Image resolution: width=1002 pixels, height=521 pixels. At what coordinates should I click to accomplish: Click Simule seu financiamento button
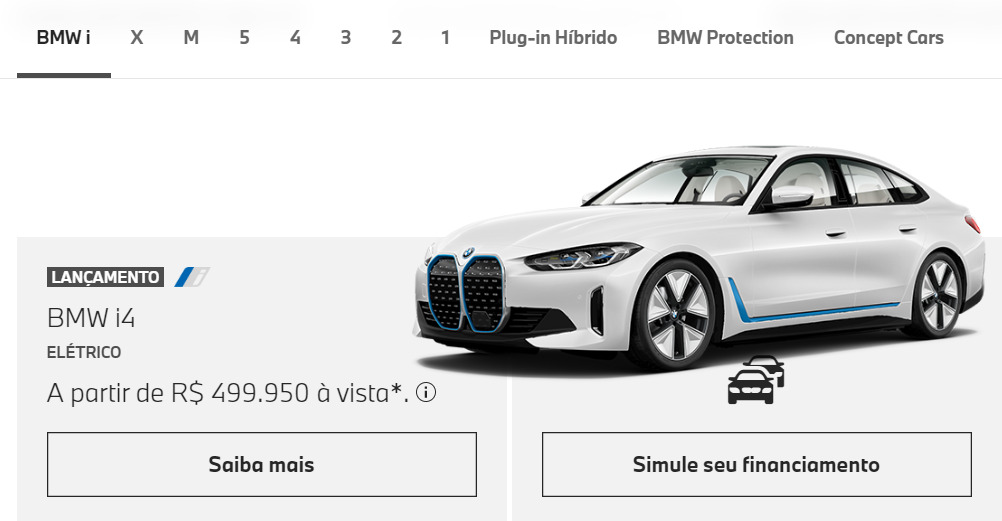point(757,465)
